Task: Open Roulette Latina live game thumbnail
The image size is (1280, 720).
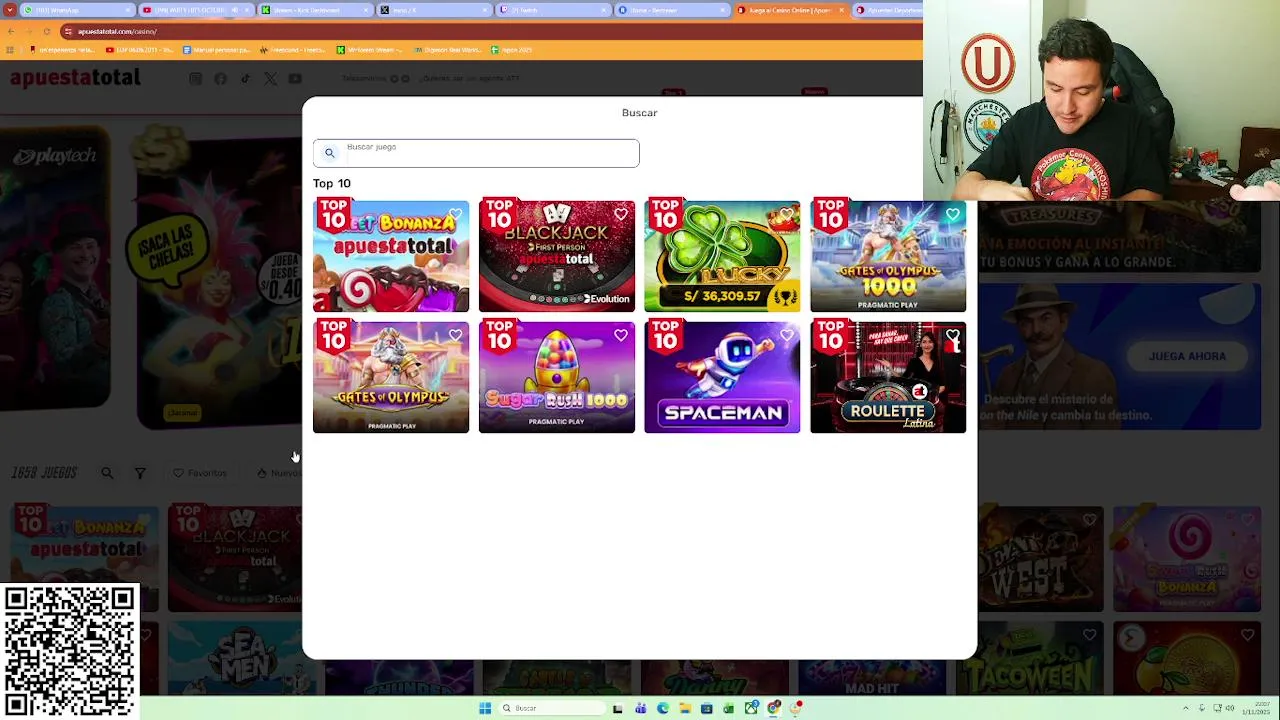Action: pyautogui.click(x=888, y=377)
